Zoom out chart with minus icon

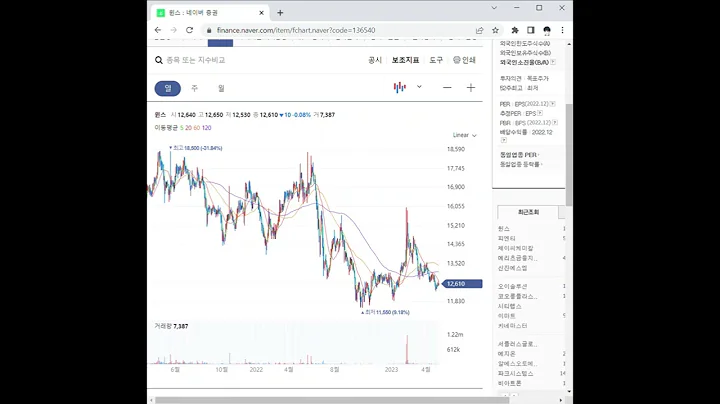[447, 88]
